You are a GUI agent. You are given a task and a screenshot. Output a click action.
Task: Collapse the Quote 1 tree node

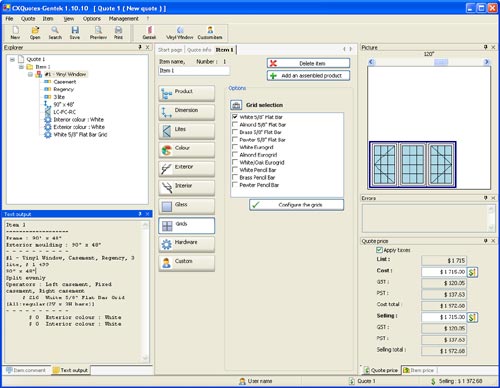coord(12,59)
